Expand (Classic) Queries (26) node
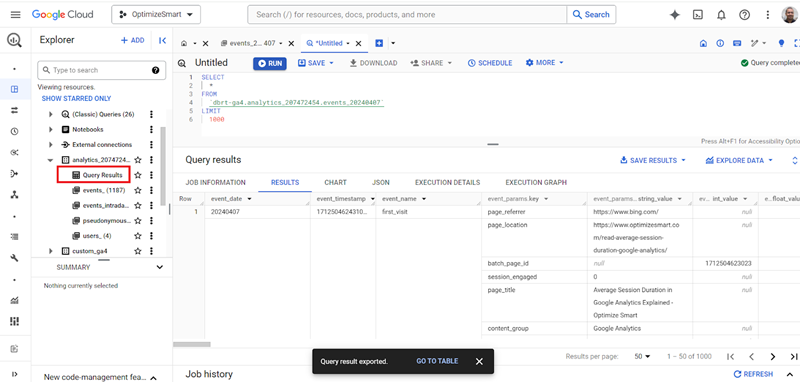800x382 pixels. point(51,114)
